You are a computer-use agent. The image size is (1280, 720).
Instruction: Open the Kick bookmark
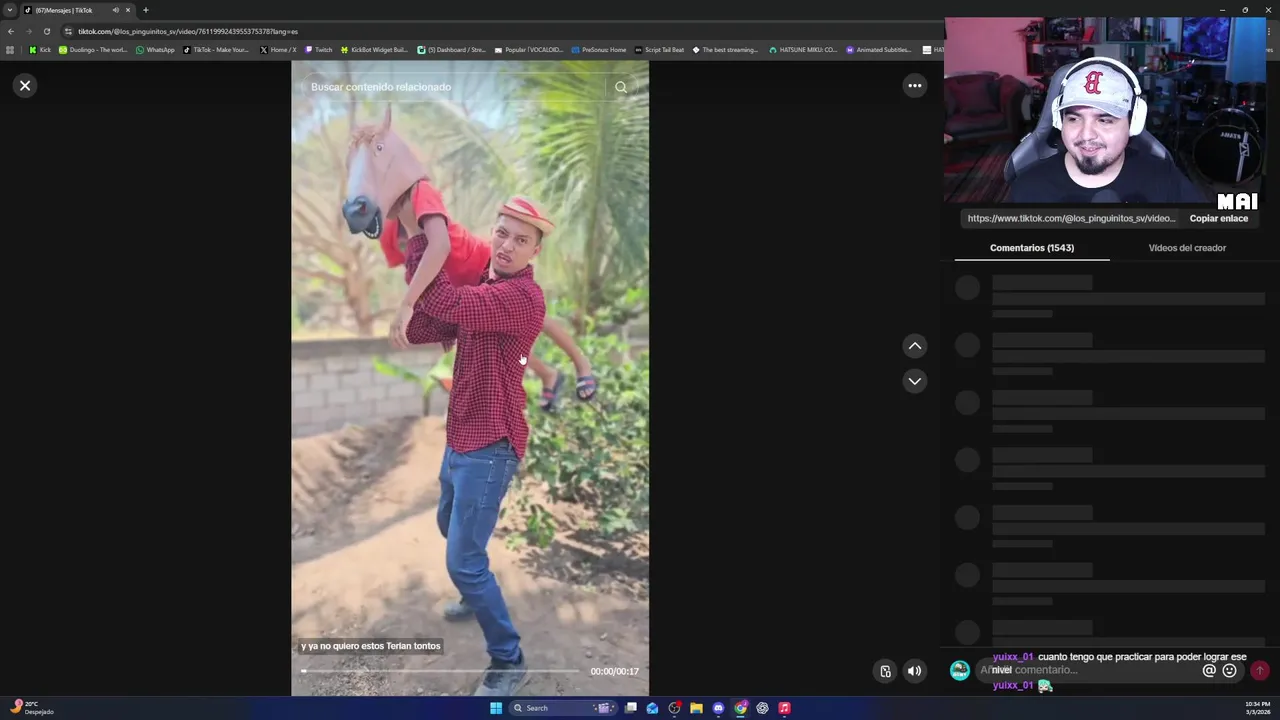tap(40, 49)
